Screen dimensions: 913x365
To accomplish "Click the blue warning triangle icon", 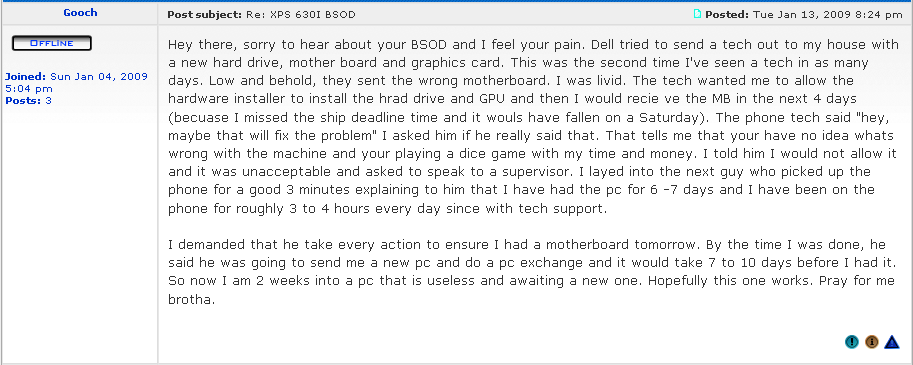I will (x=891, y=342).
